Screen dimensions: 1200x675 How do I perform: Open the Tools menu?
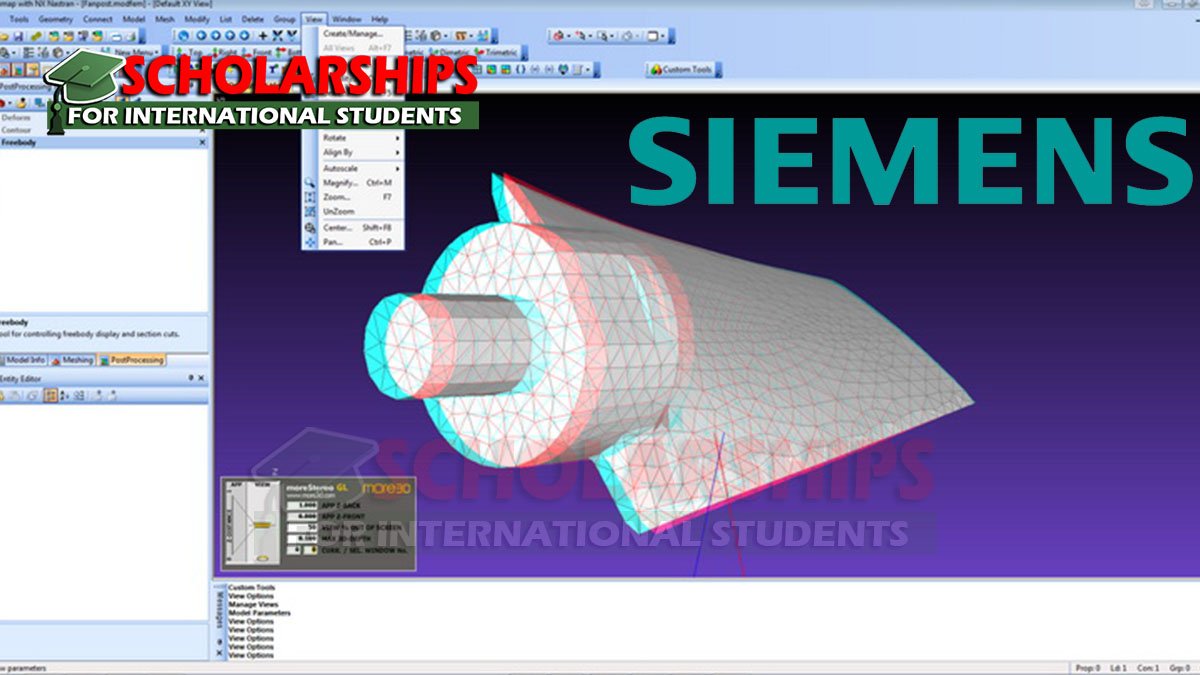[18, 19]
